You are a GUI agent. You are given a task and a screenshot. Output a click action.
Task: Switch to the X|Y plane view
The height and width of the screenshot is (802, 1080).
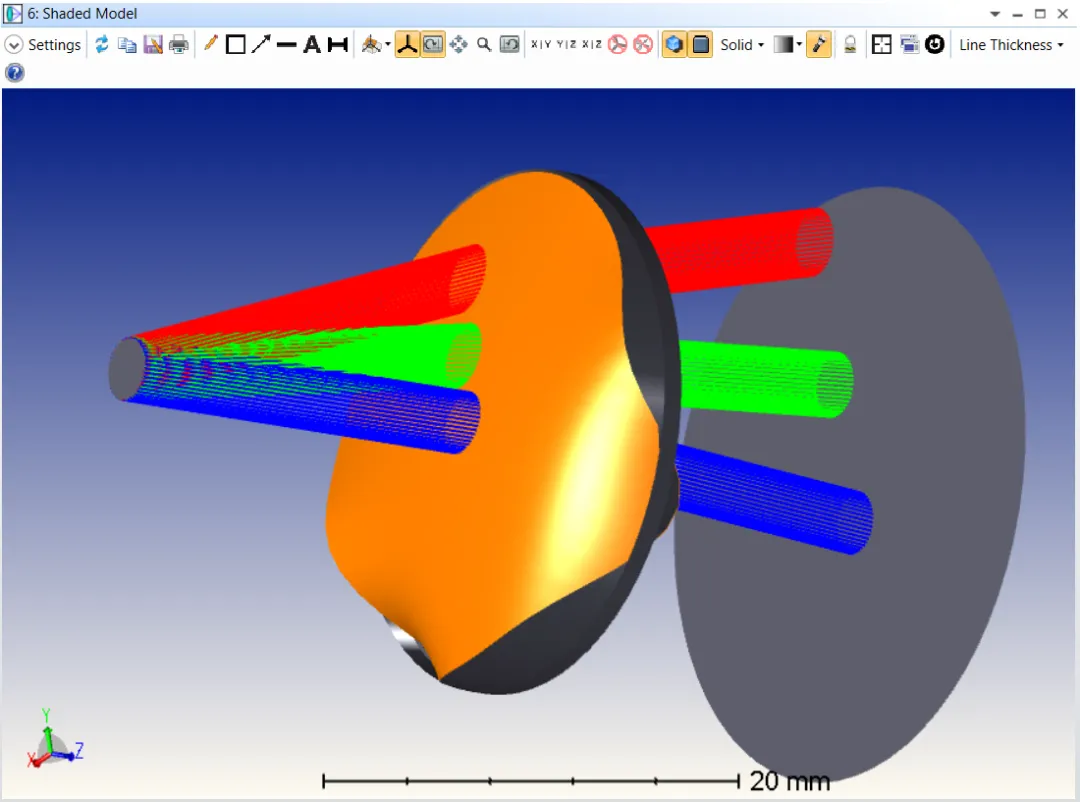coord(541,45)
